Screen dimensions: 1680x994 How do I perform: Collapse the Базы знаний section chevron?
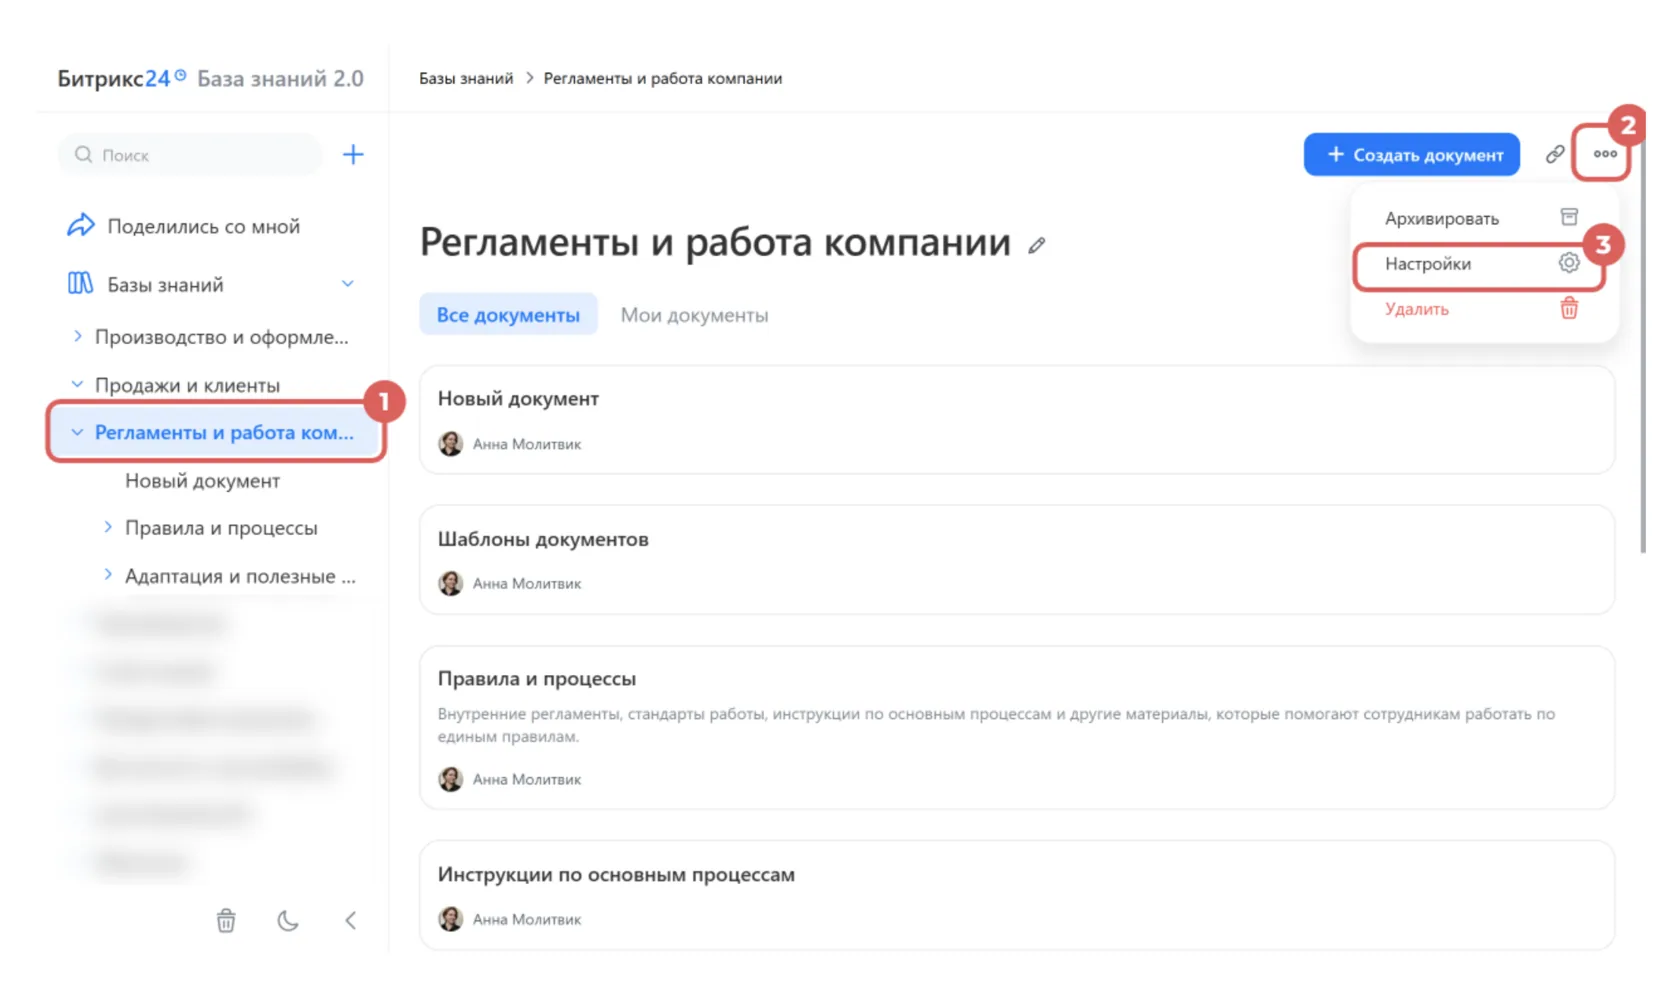(x=348, y=284)
